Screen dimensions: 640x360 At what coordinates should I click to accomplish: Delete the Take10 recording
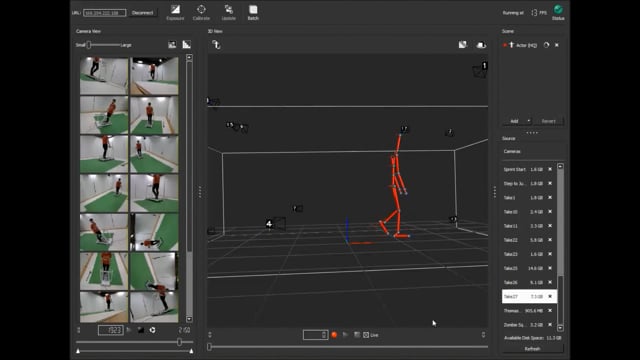[550, 212]
